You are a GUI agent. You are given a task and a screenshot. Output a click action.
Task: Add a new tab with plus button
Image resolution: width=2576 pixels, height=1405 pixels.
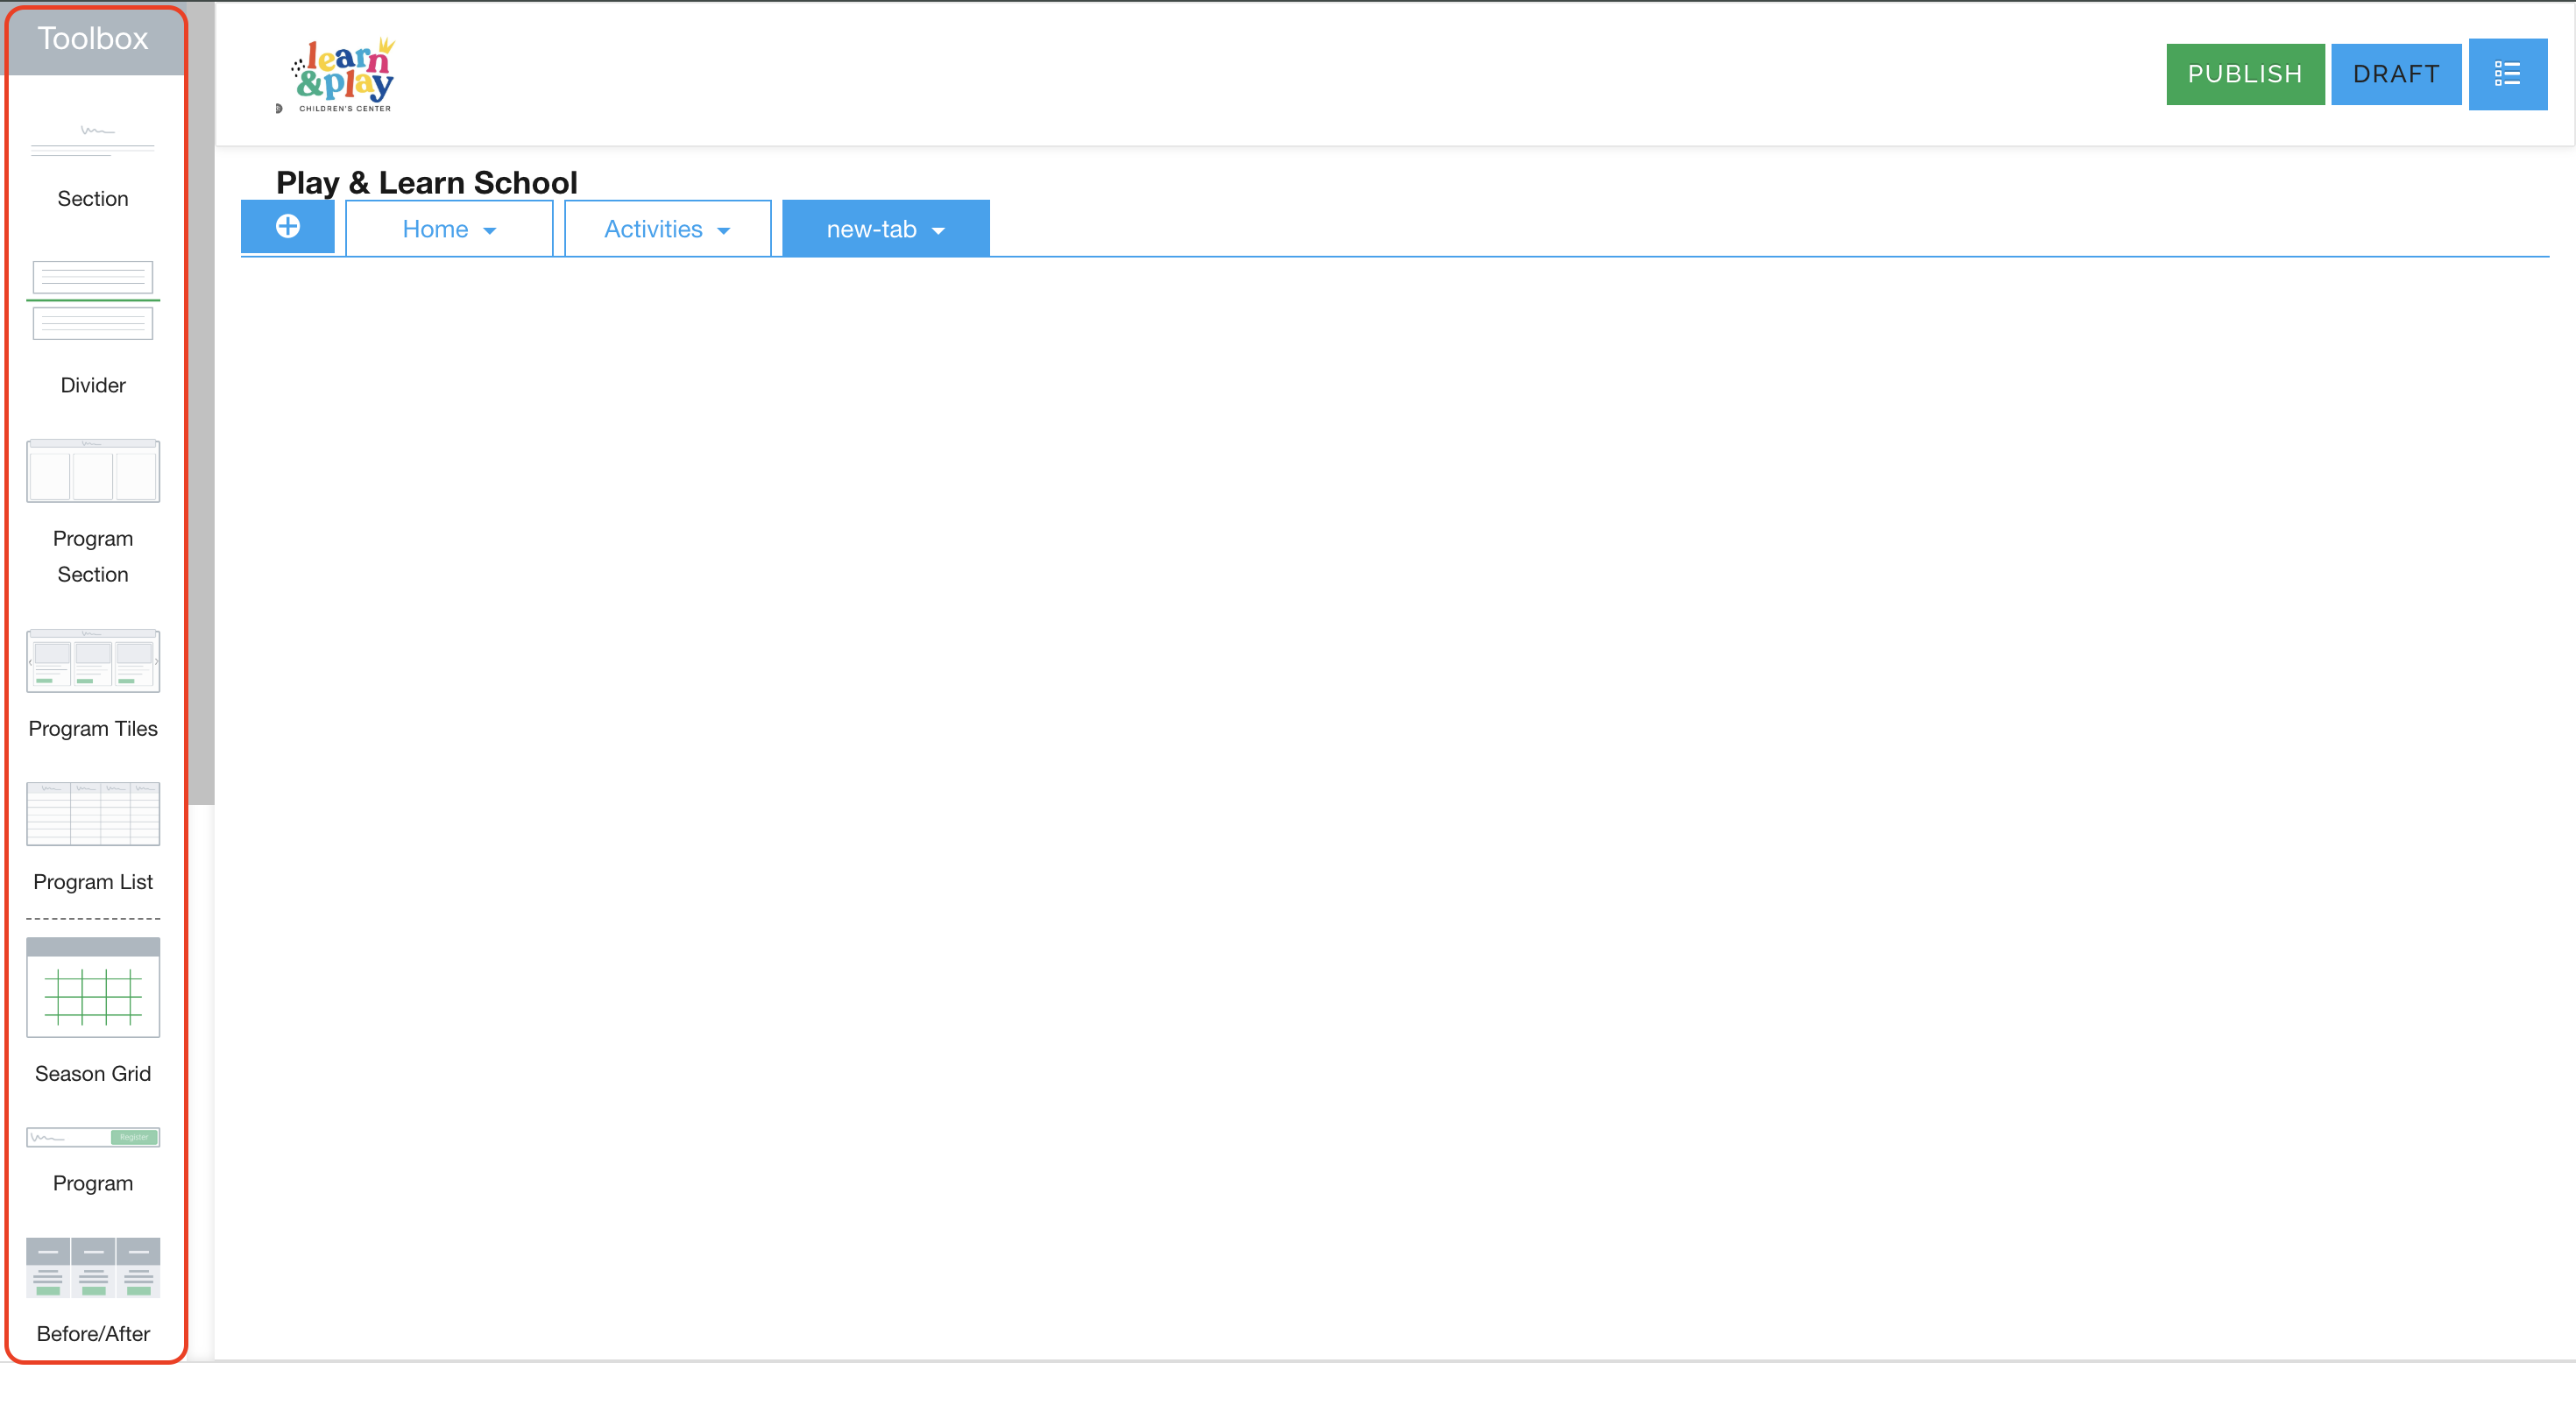[x=288, y=227]
